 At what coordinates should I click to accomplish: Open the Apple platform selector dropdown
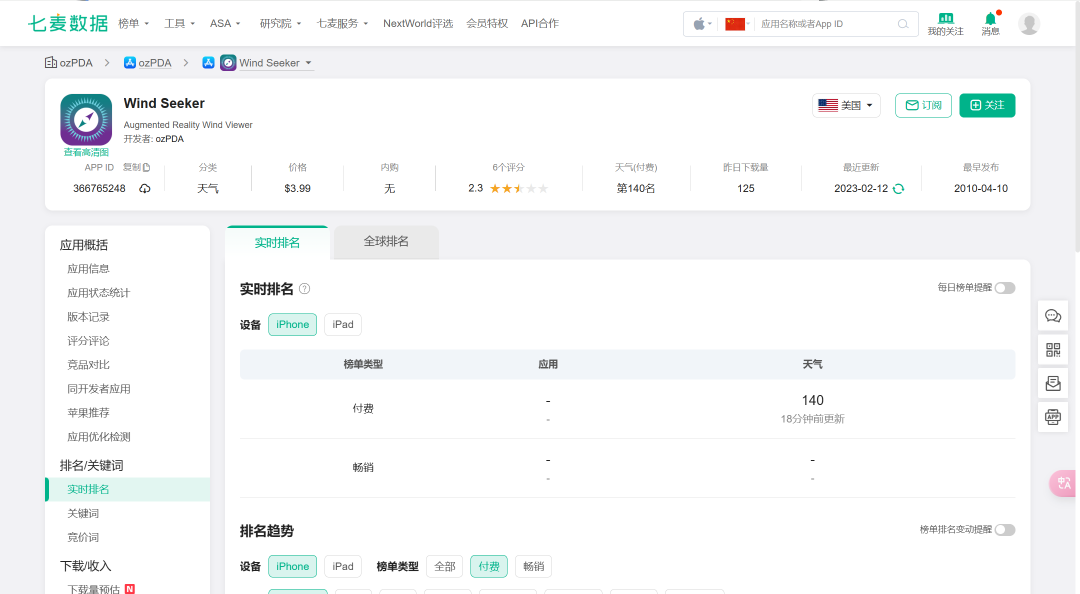click(703, 24)
